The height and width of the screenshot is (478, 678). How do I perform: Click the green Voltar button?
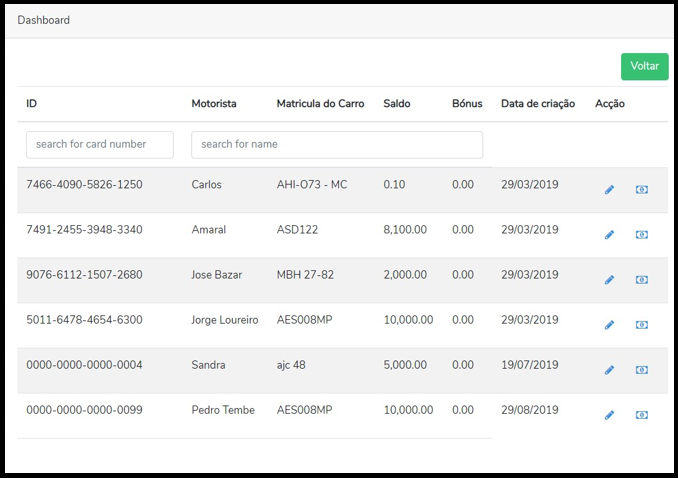644,66
